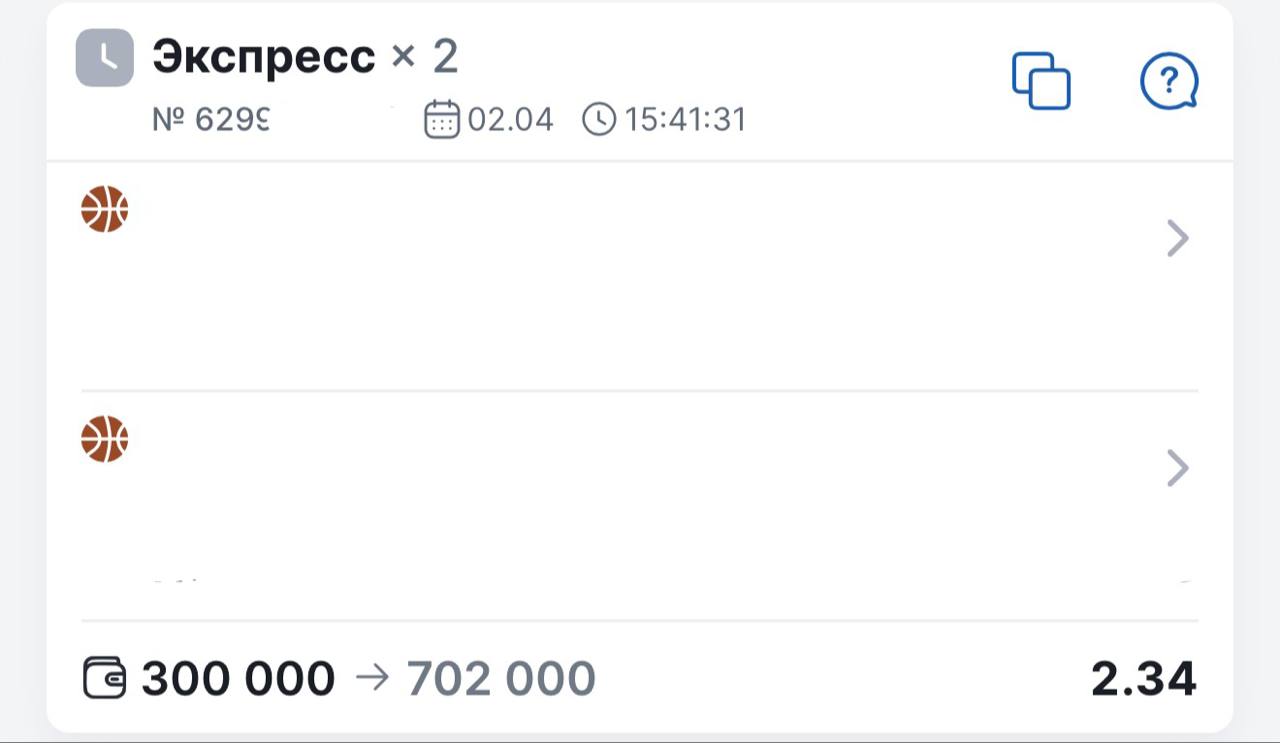The width and height of the screenshot is (1280, 743).
Task: Click the Экспресс bet title
Action: coord(264,58)
